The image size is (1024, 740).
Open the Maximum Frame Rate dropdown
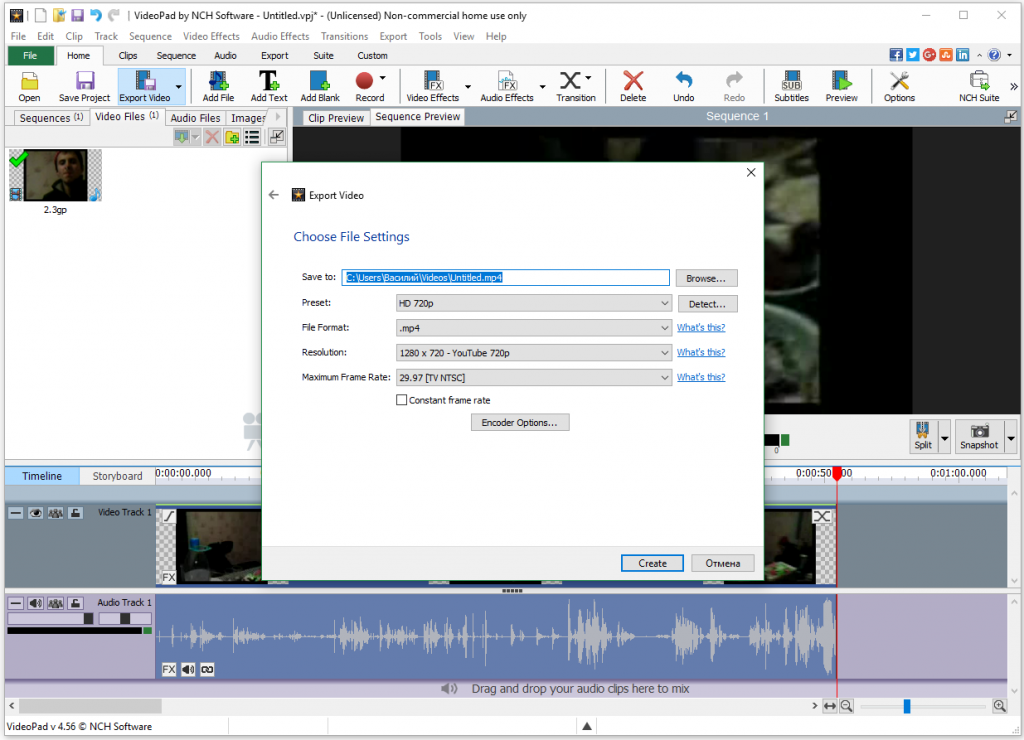[534, 378]
